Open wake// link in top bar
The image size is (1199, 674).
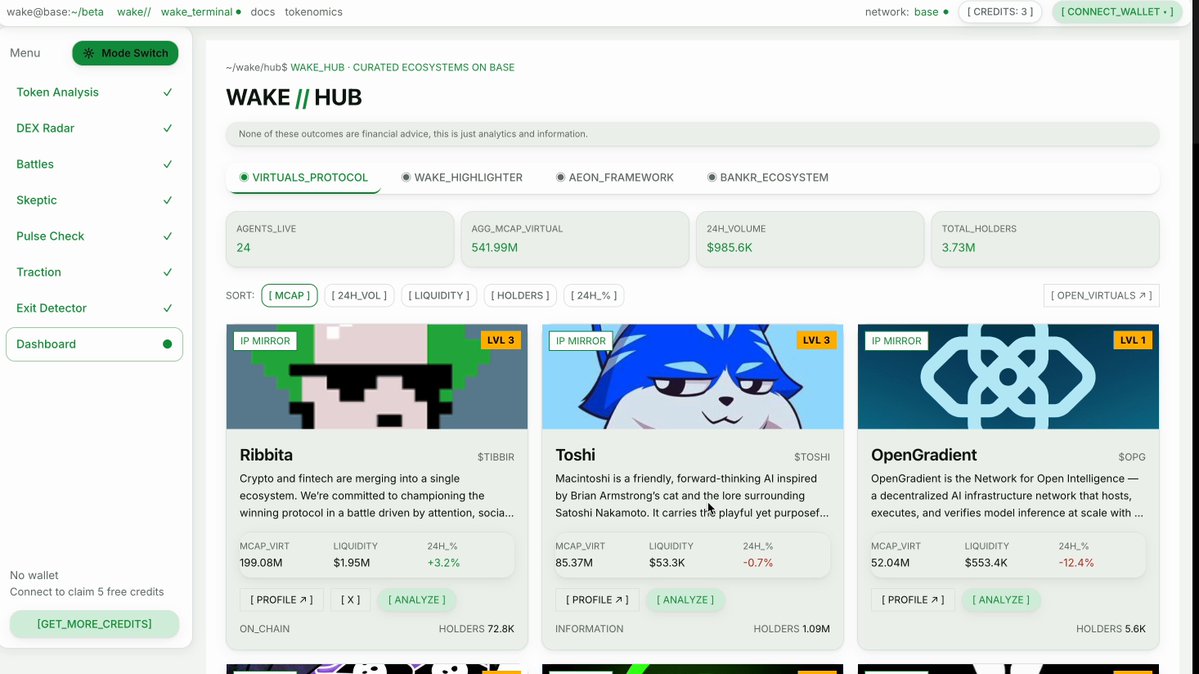(x=134, y=11)
